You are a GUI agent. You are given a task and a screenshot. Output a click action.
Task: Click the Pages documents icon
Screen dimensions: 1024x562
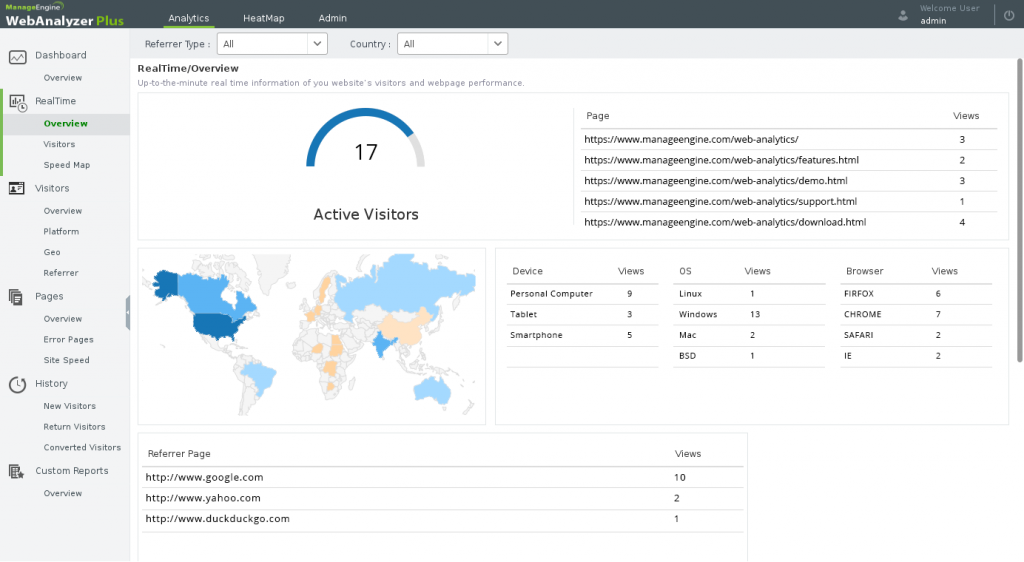16,297
